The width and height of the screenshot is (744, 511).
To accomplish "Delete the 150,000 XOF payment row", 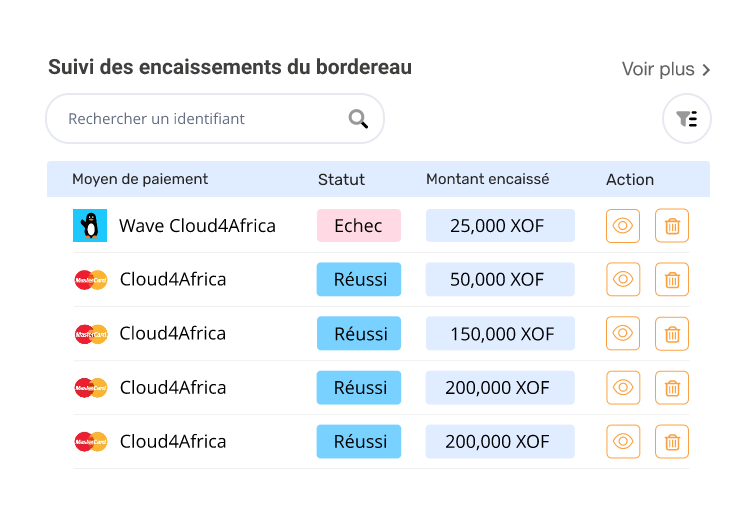I will coord(672,334).
